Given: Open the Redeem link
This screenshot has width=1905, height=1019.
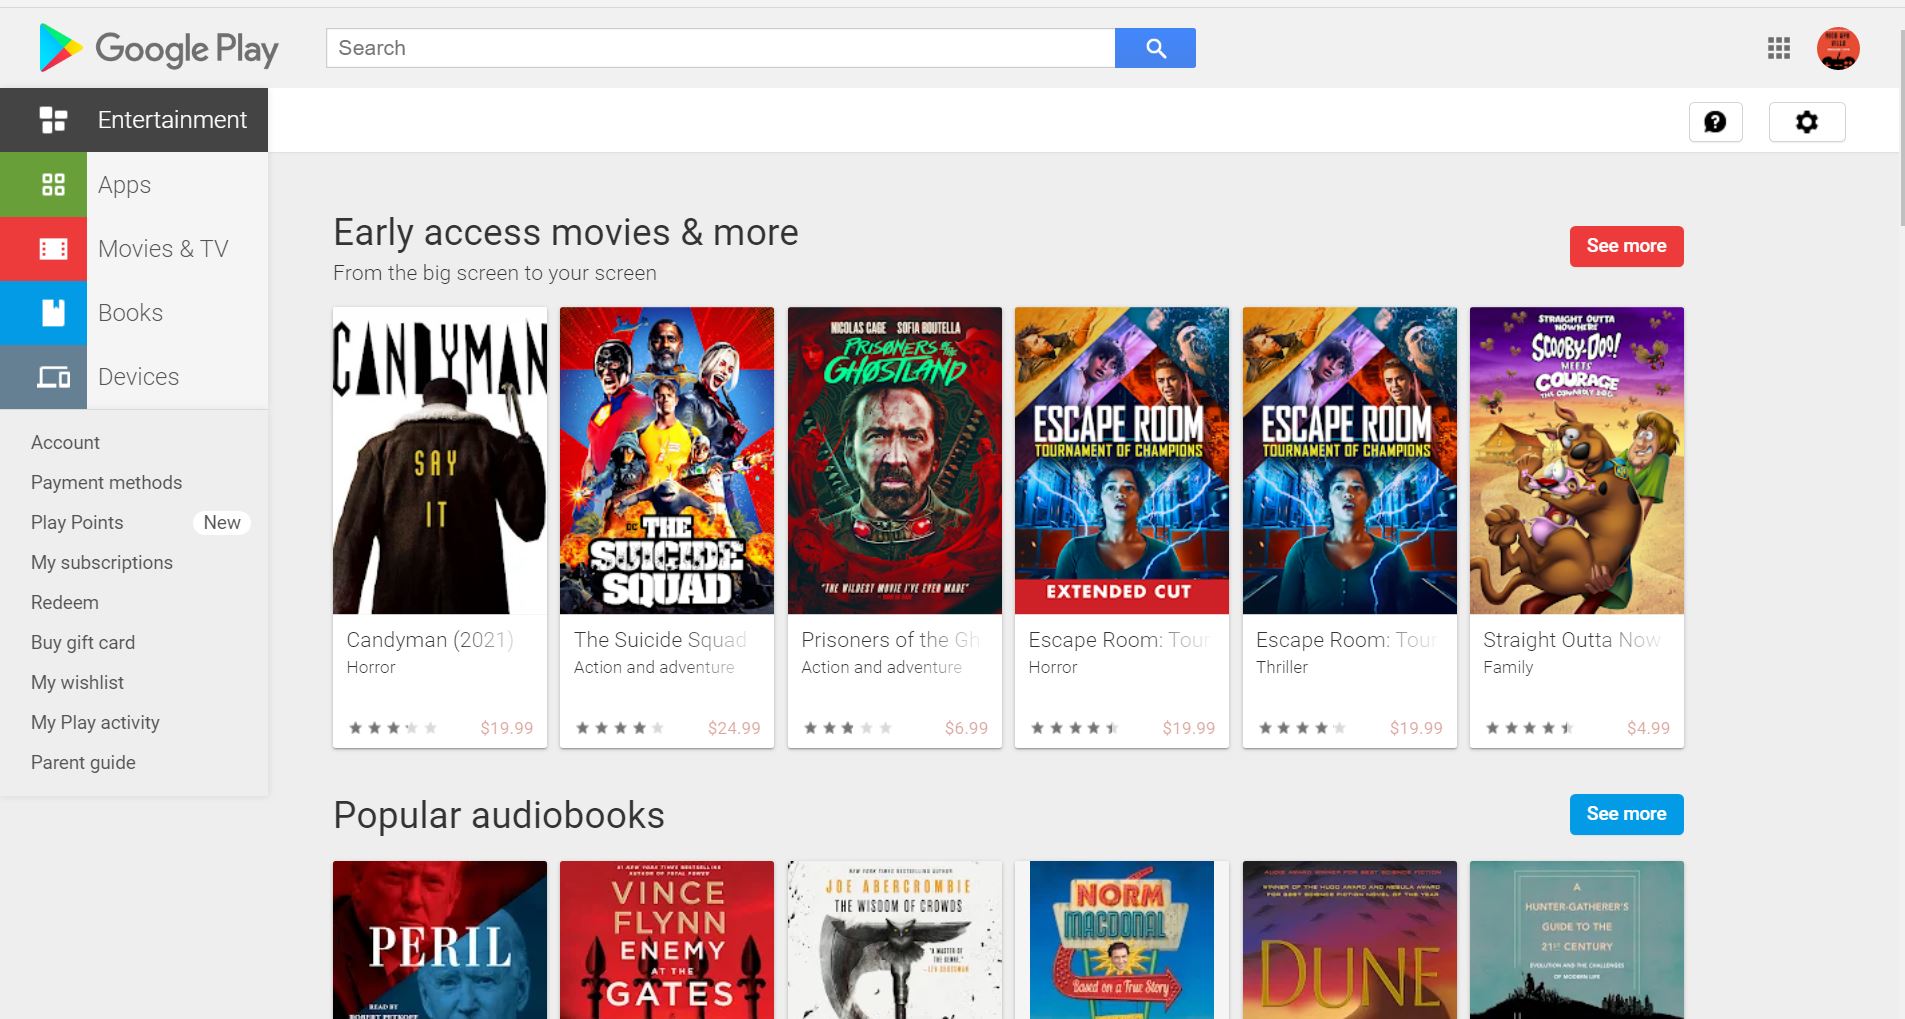Looking at the screenshot, I should tap(64, 602).
